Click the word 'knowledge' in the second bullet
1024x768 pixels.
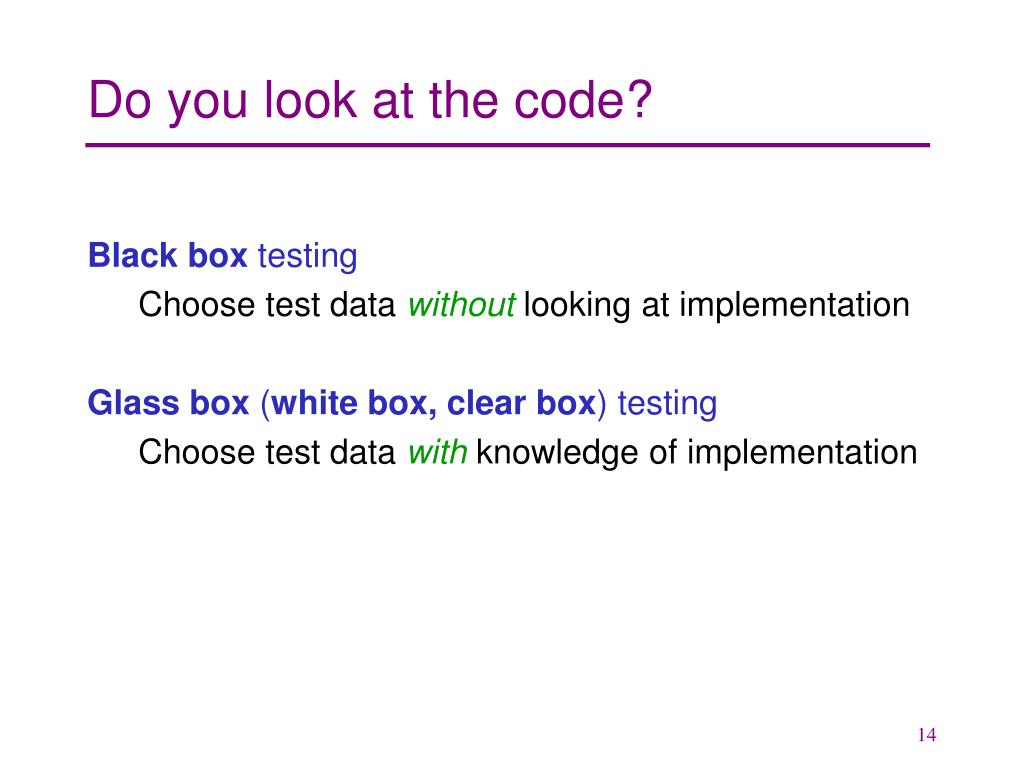[557, 453]
